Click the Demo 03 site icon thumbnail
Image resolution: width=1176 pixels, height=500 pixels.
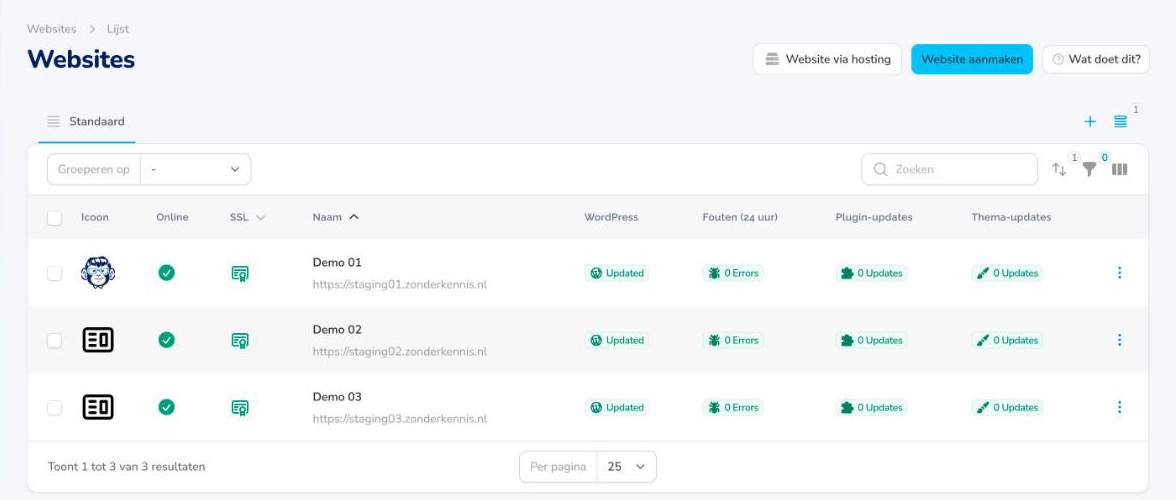click(98, 407)
